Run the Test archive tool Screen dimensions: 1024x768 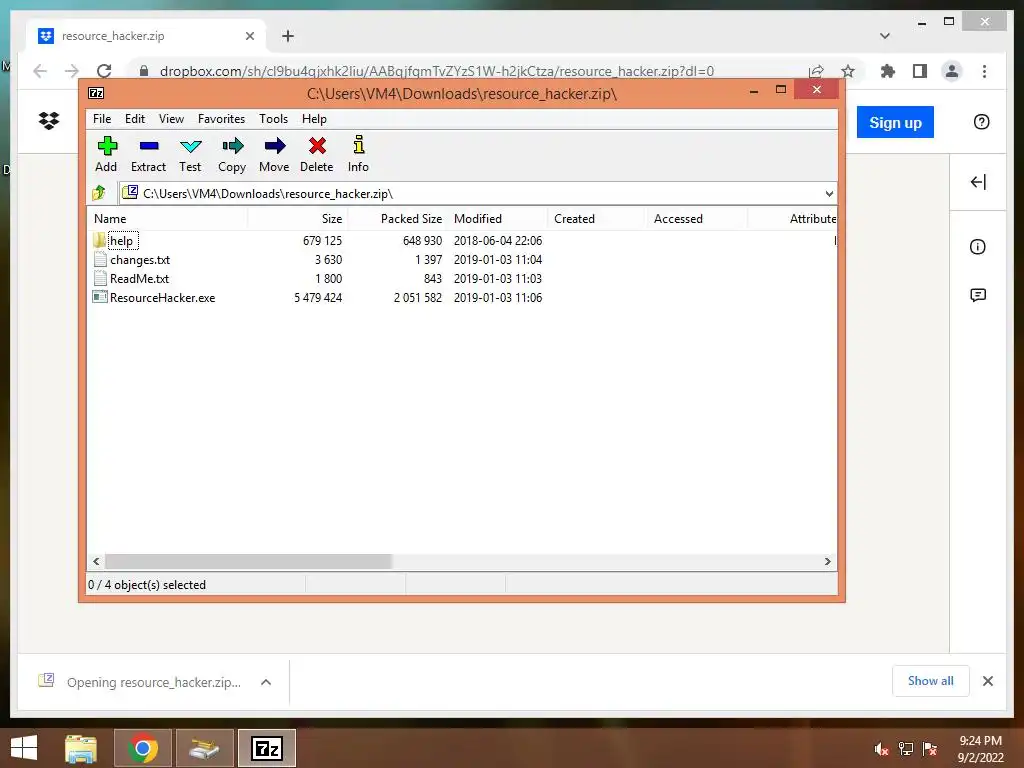coord(190,154)
